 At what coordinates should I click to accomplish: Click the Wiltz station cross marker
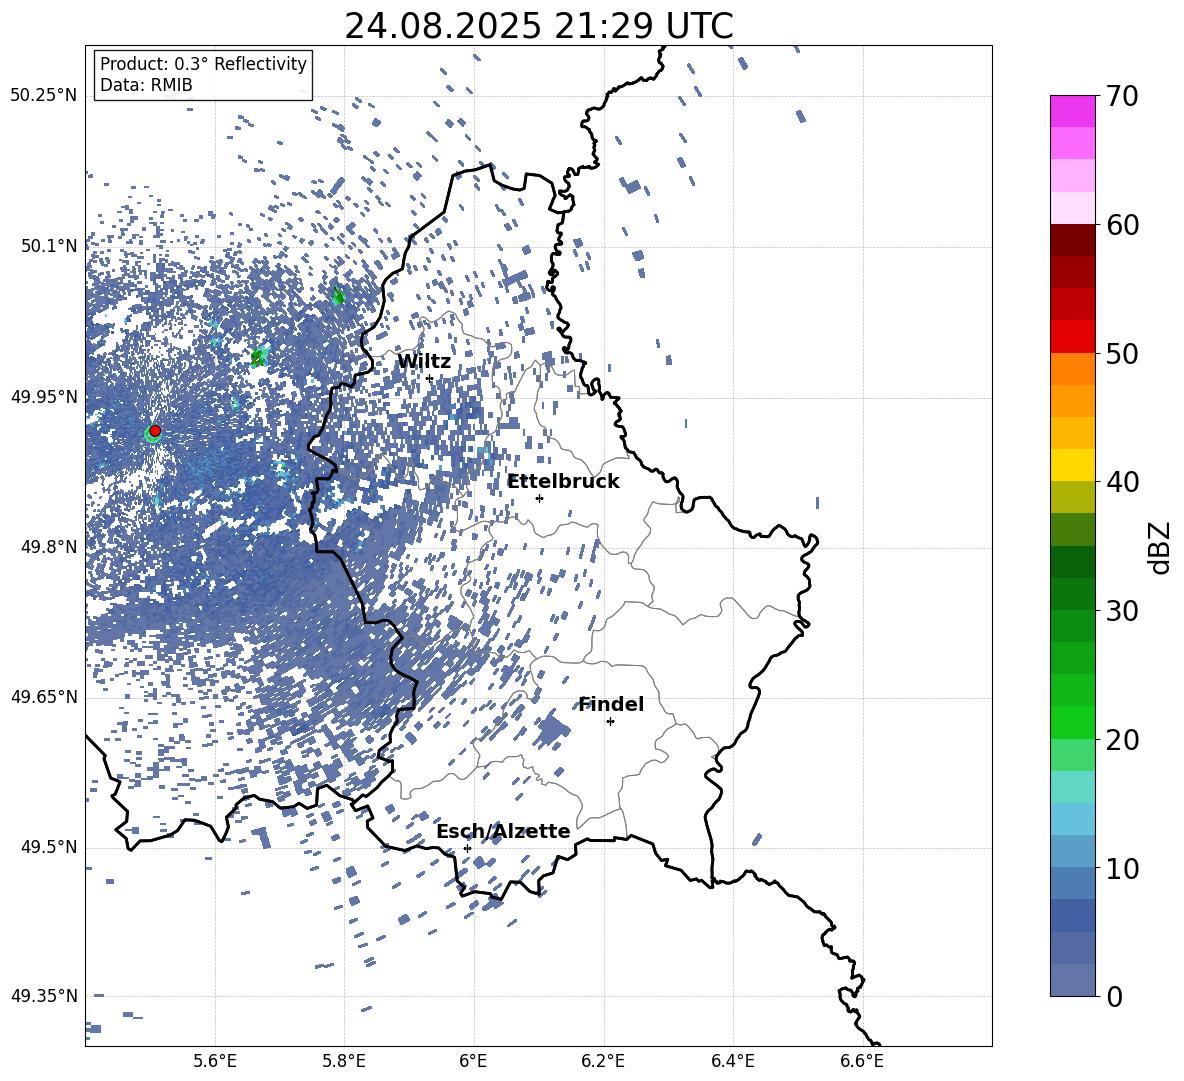click(430, 378)
